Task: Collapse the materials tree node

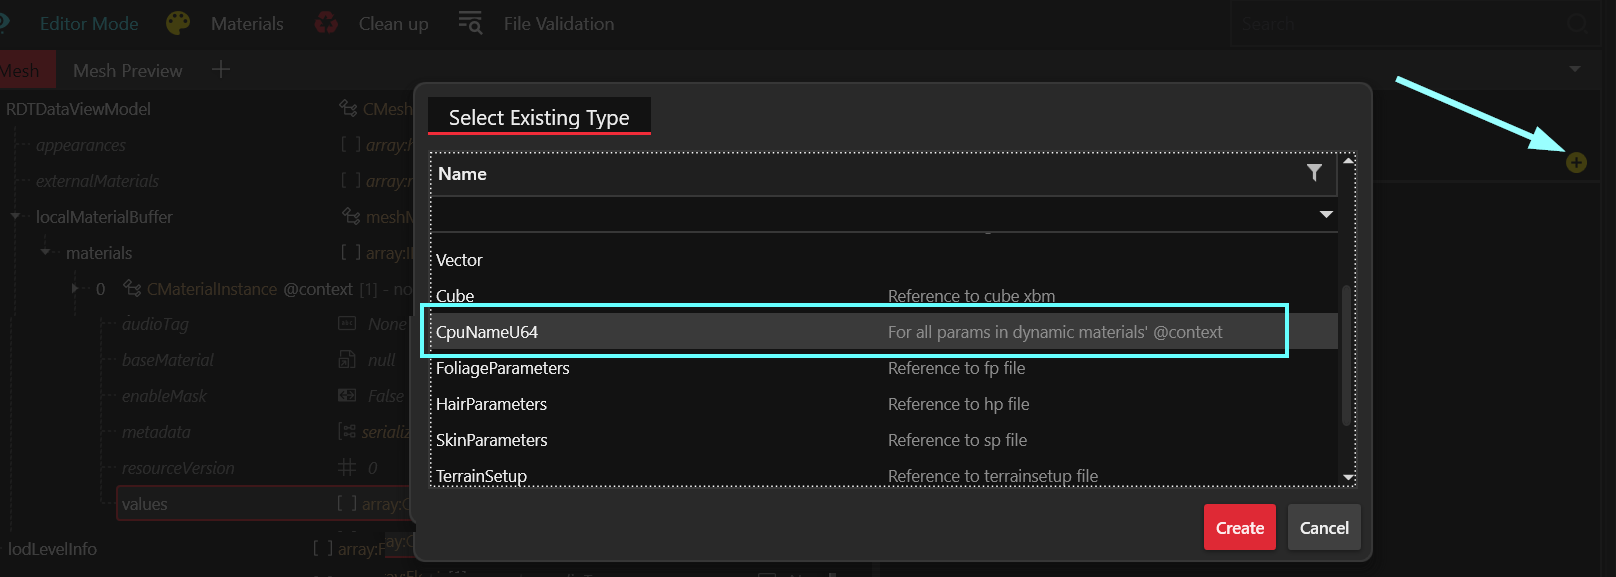Action: click(x=45, y=252)
